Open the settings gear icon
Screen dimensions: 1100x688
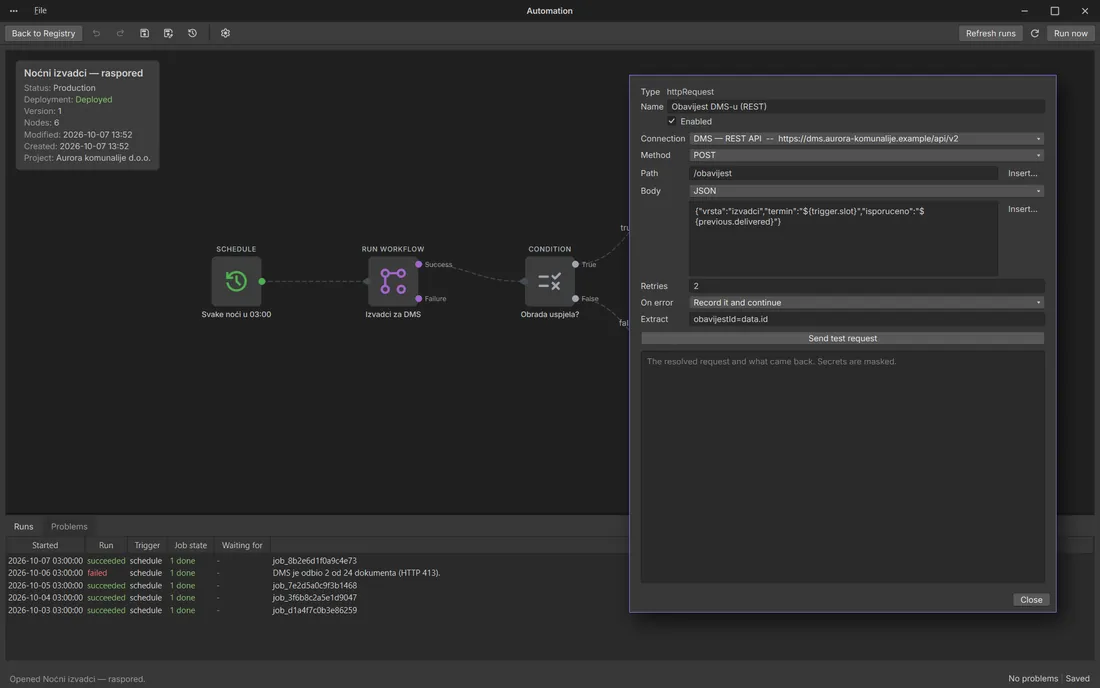click(225, 33)
